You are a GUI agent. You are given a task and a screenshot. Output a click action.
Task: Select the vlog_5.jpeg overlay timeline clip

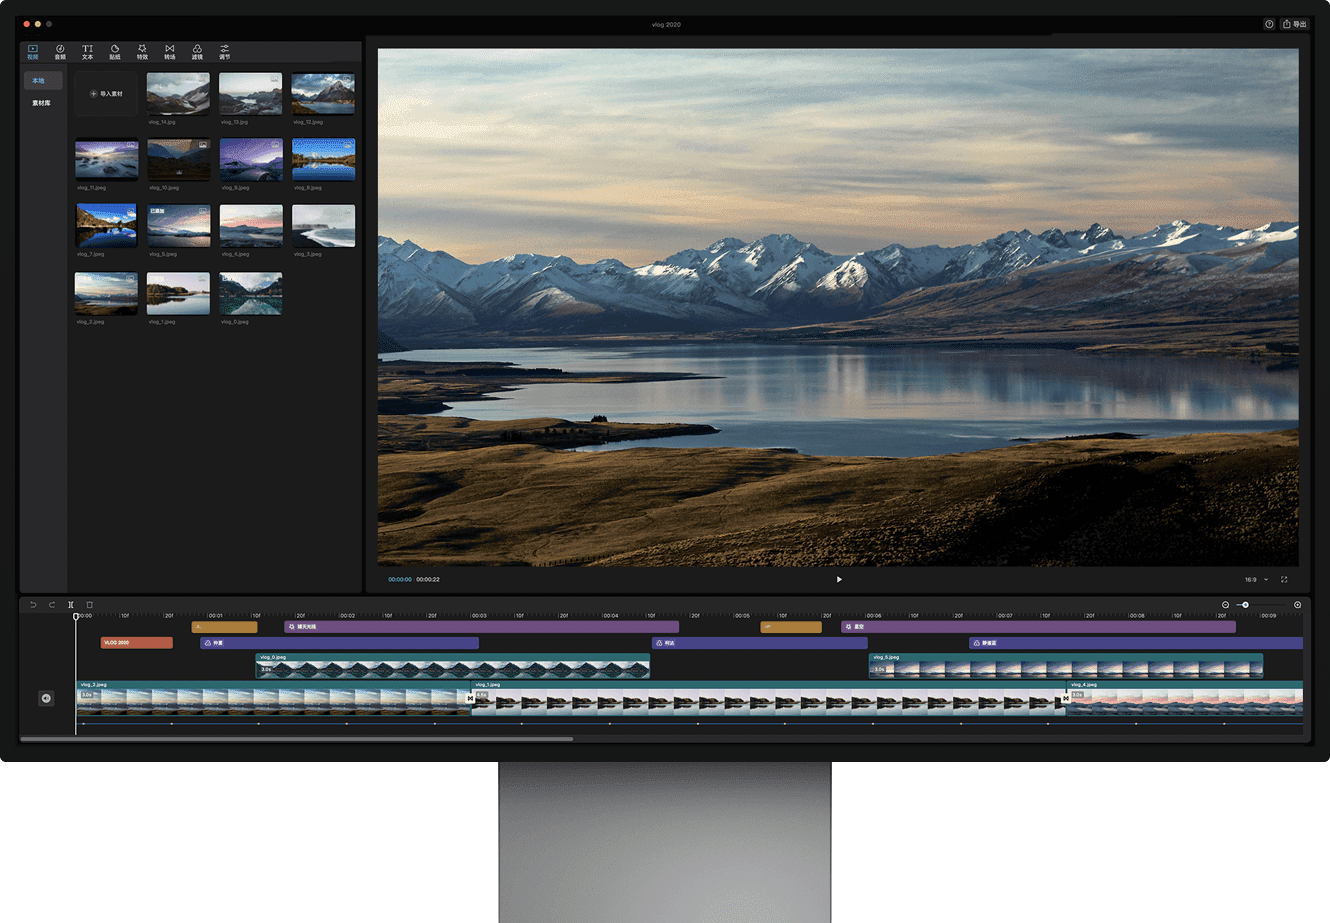(1066, 666)
